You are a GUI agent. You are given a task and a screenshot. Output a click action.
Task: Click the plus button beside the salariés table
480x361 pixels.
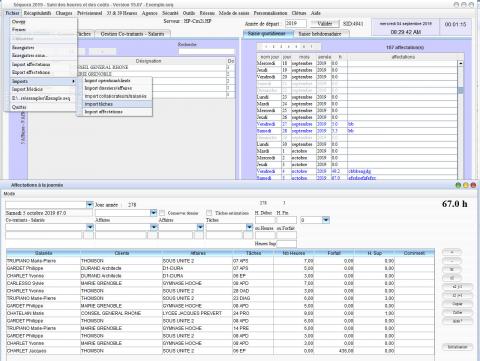click(452, 252)
